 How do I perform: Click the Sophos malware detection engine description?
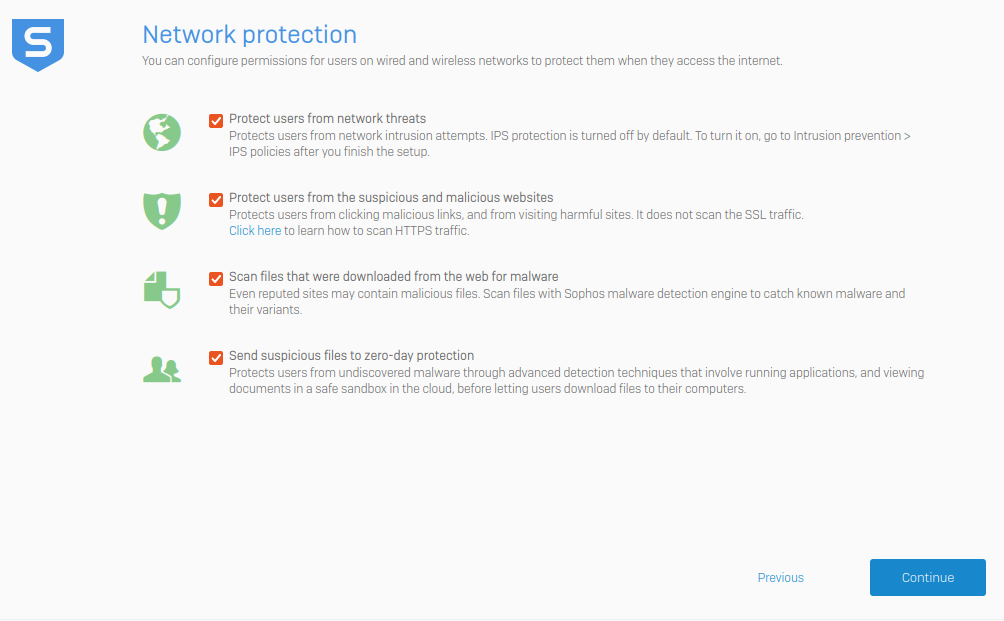[567, 302]
